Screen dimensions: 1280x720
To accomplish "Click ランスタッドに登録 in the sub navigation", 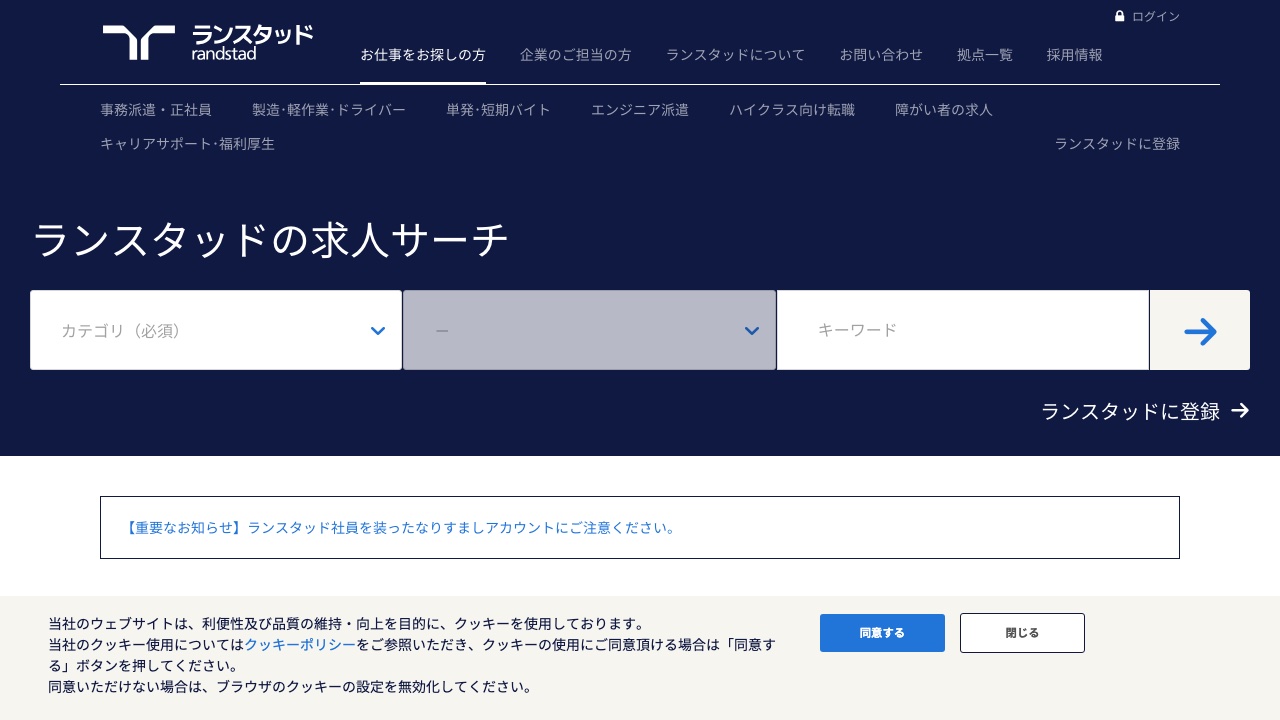I will [x=1117, y=144].
